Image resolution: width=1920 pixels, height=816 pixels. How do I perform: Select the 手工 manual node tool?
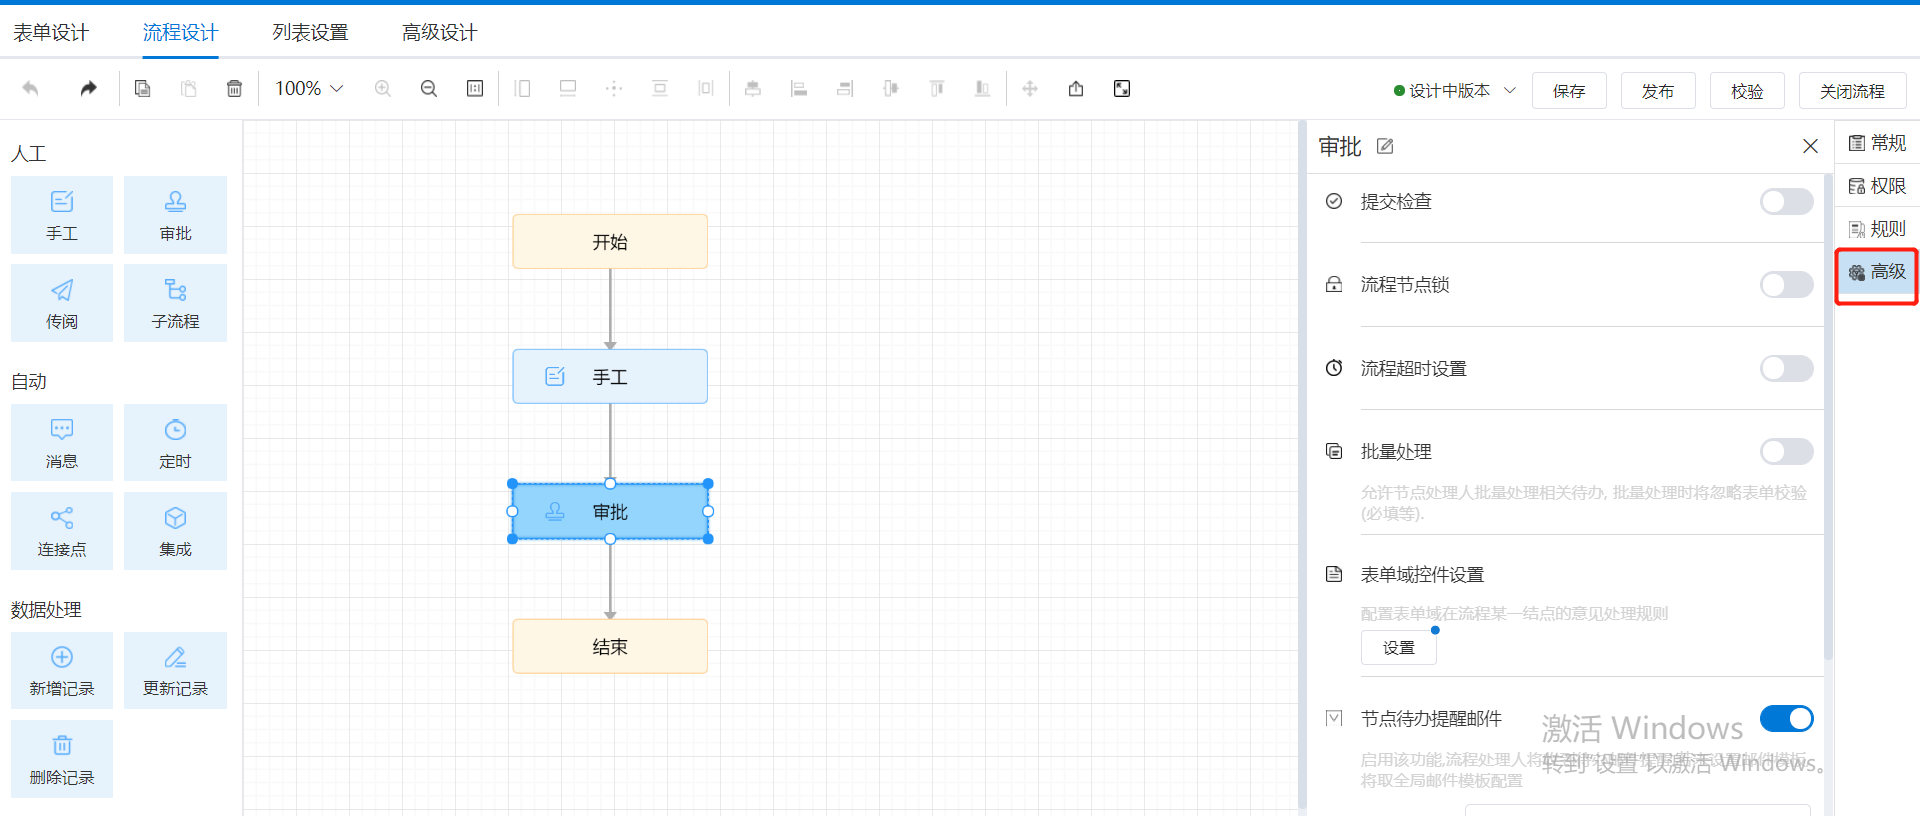[62, 215]
